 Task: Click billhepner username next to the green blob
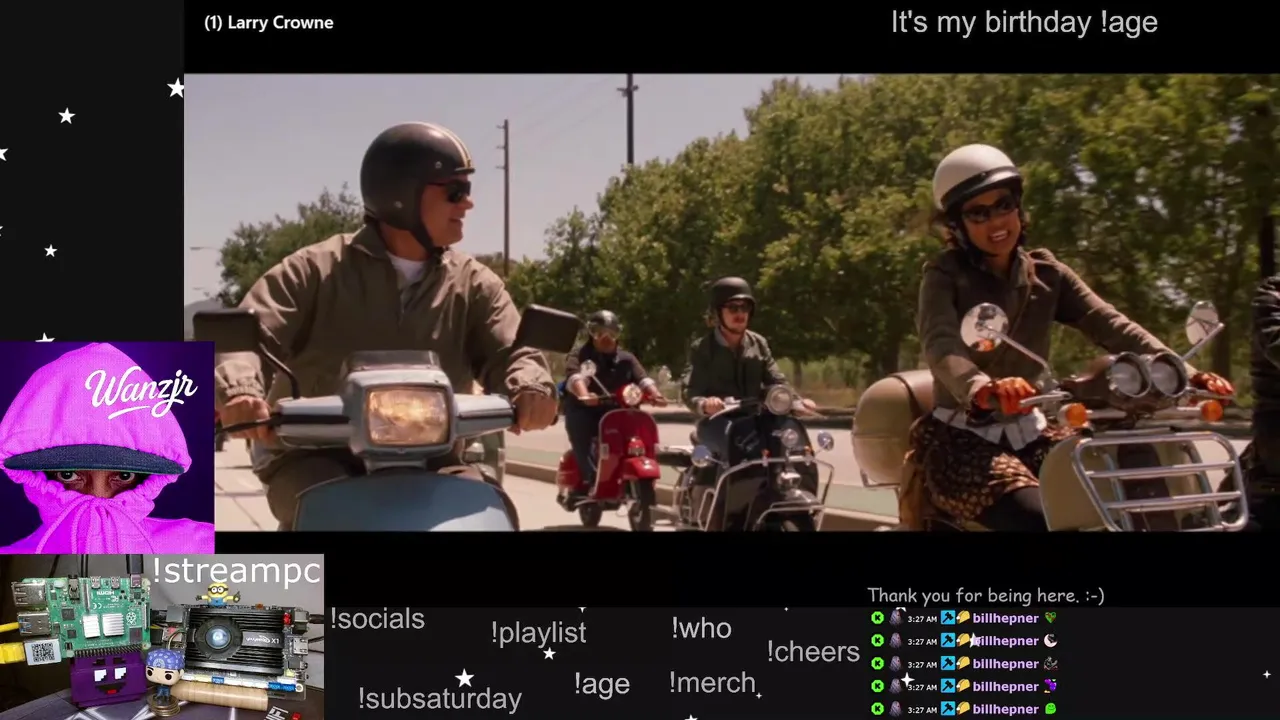1005,709
